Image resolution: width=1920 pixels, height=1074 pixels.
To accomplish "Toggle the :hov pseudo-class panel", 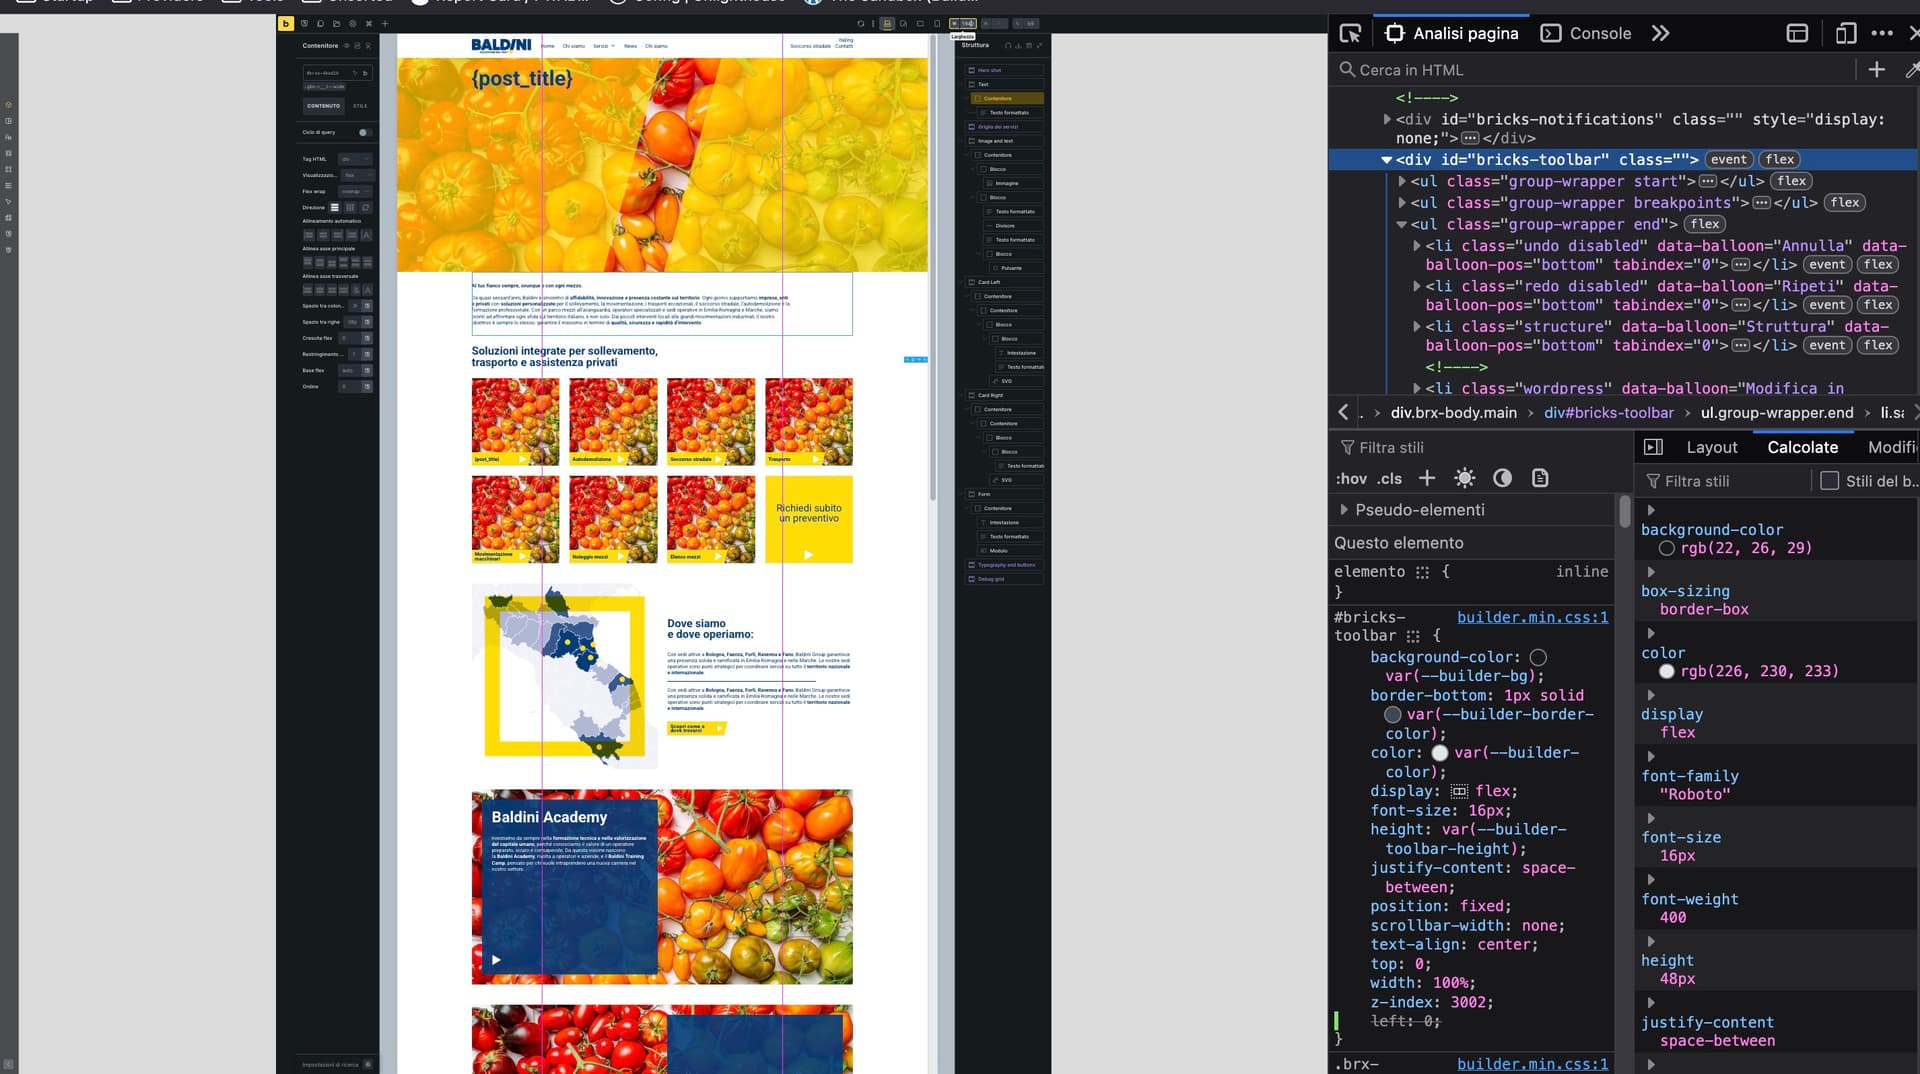I will (1351, 479).
